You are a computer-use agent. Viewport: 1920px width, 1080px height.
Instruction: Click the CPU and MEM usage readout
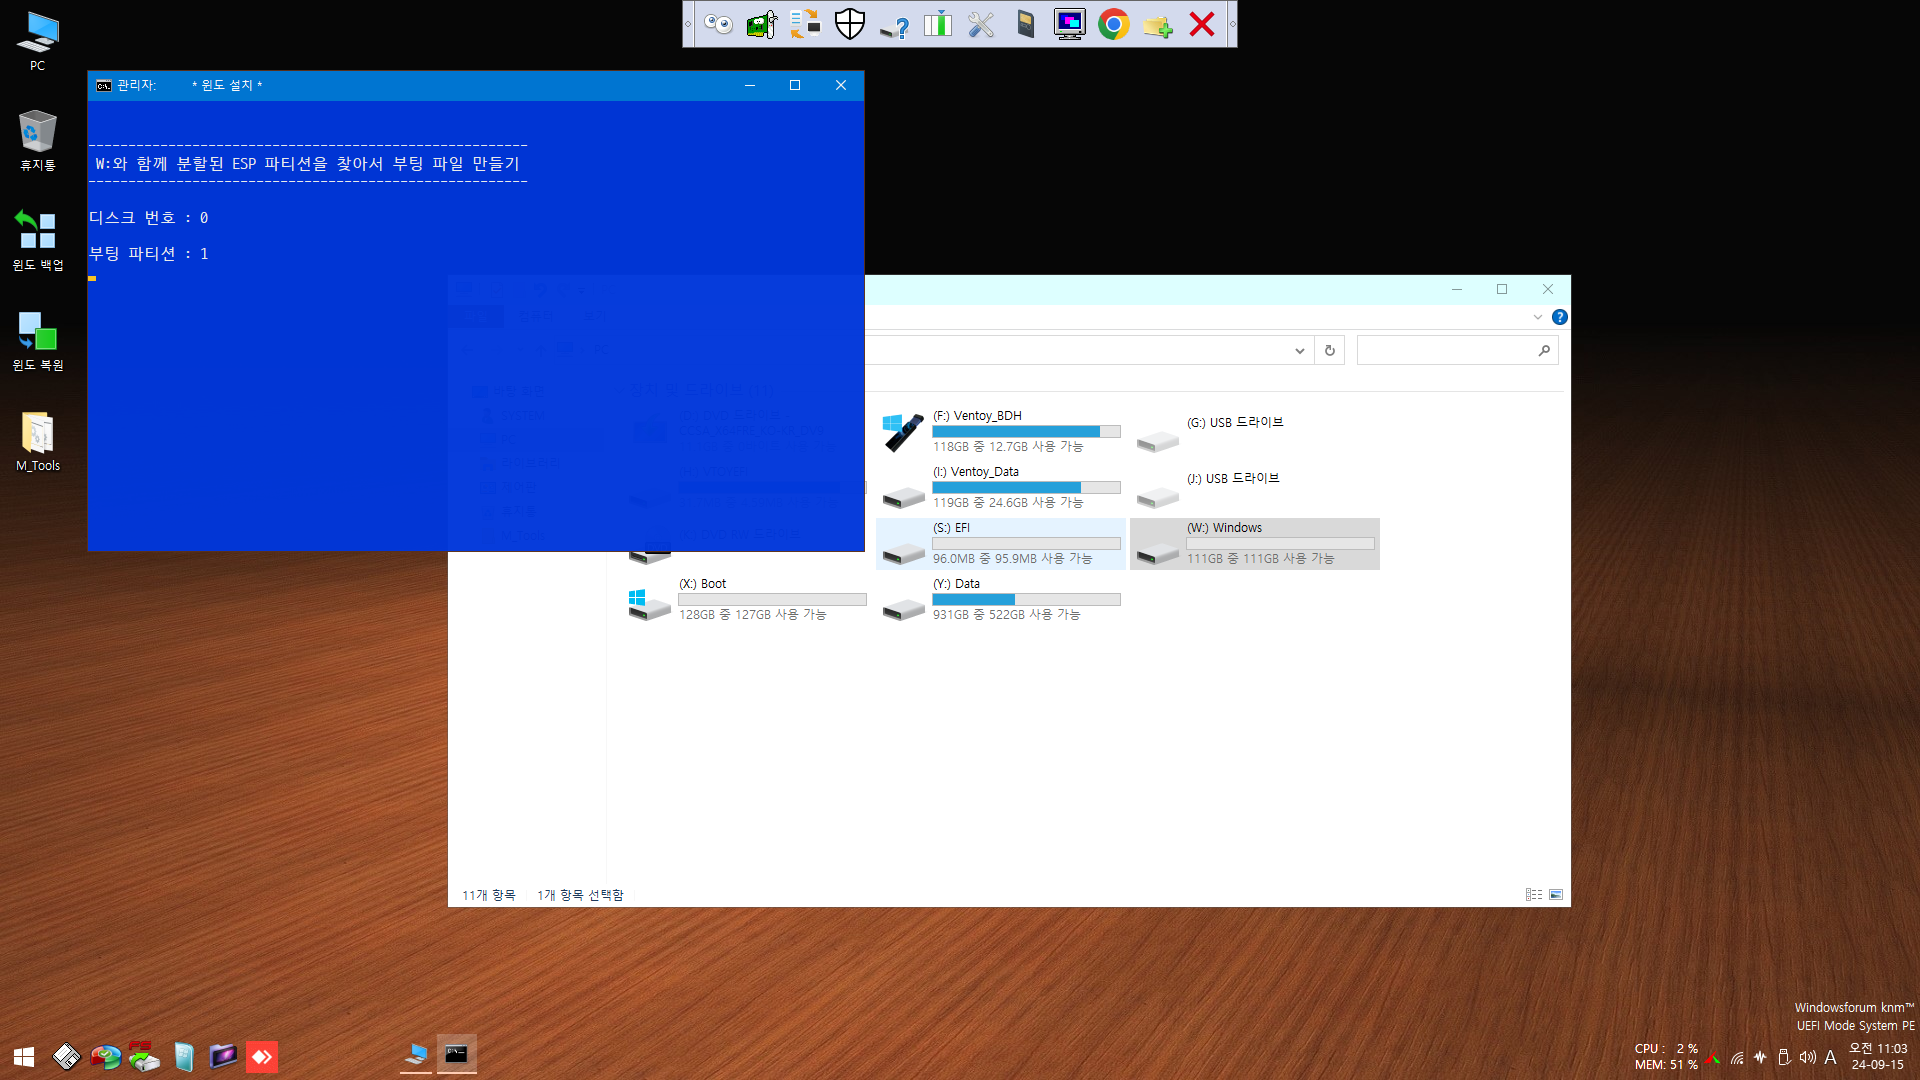point(1666,1057)
